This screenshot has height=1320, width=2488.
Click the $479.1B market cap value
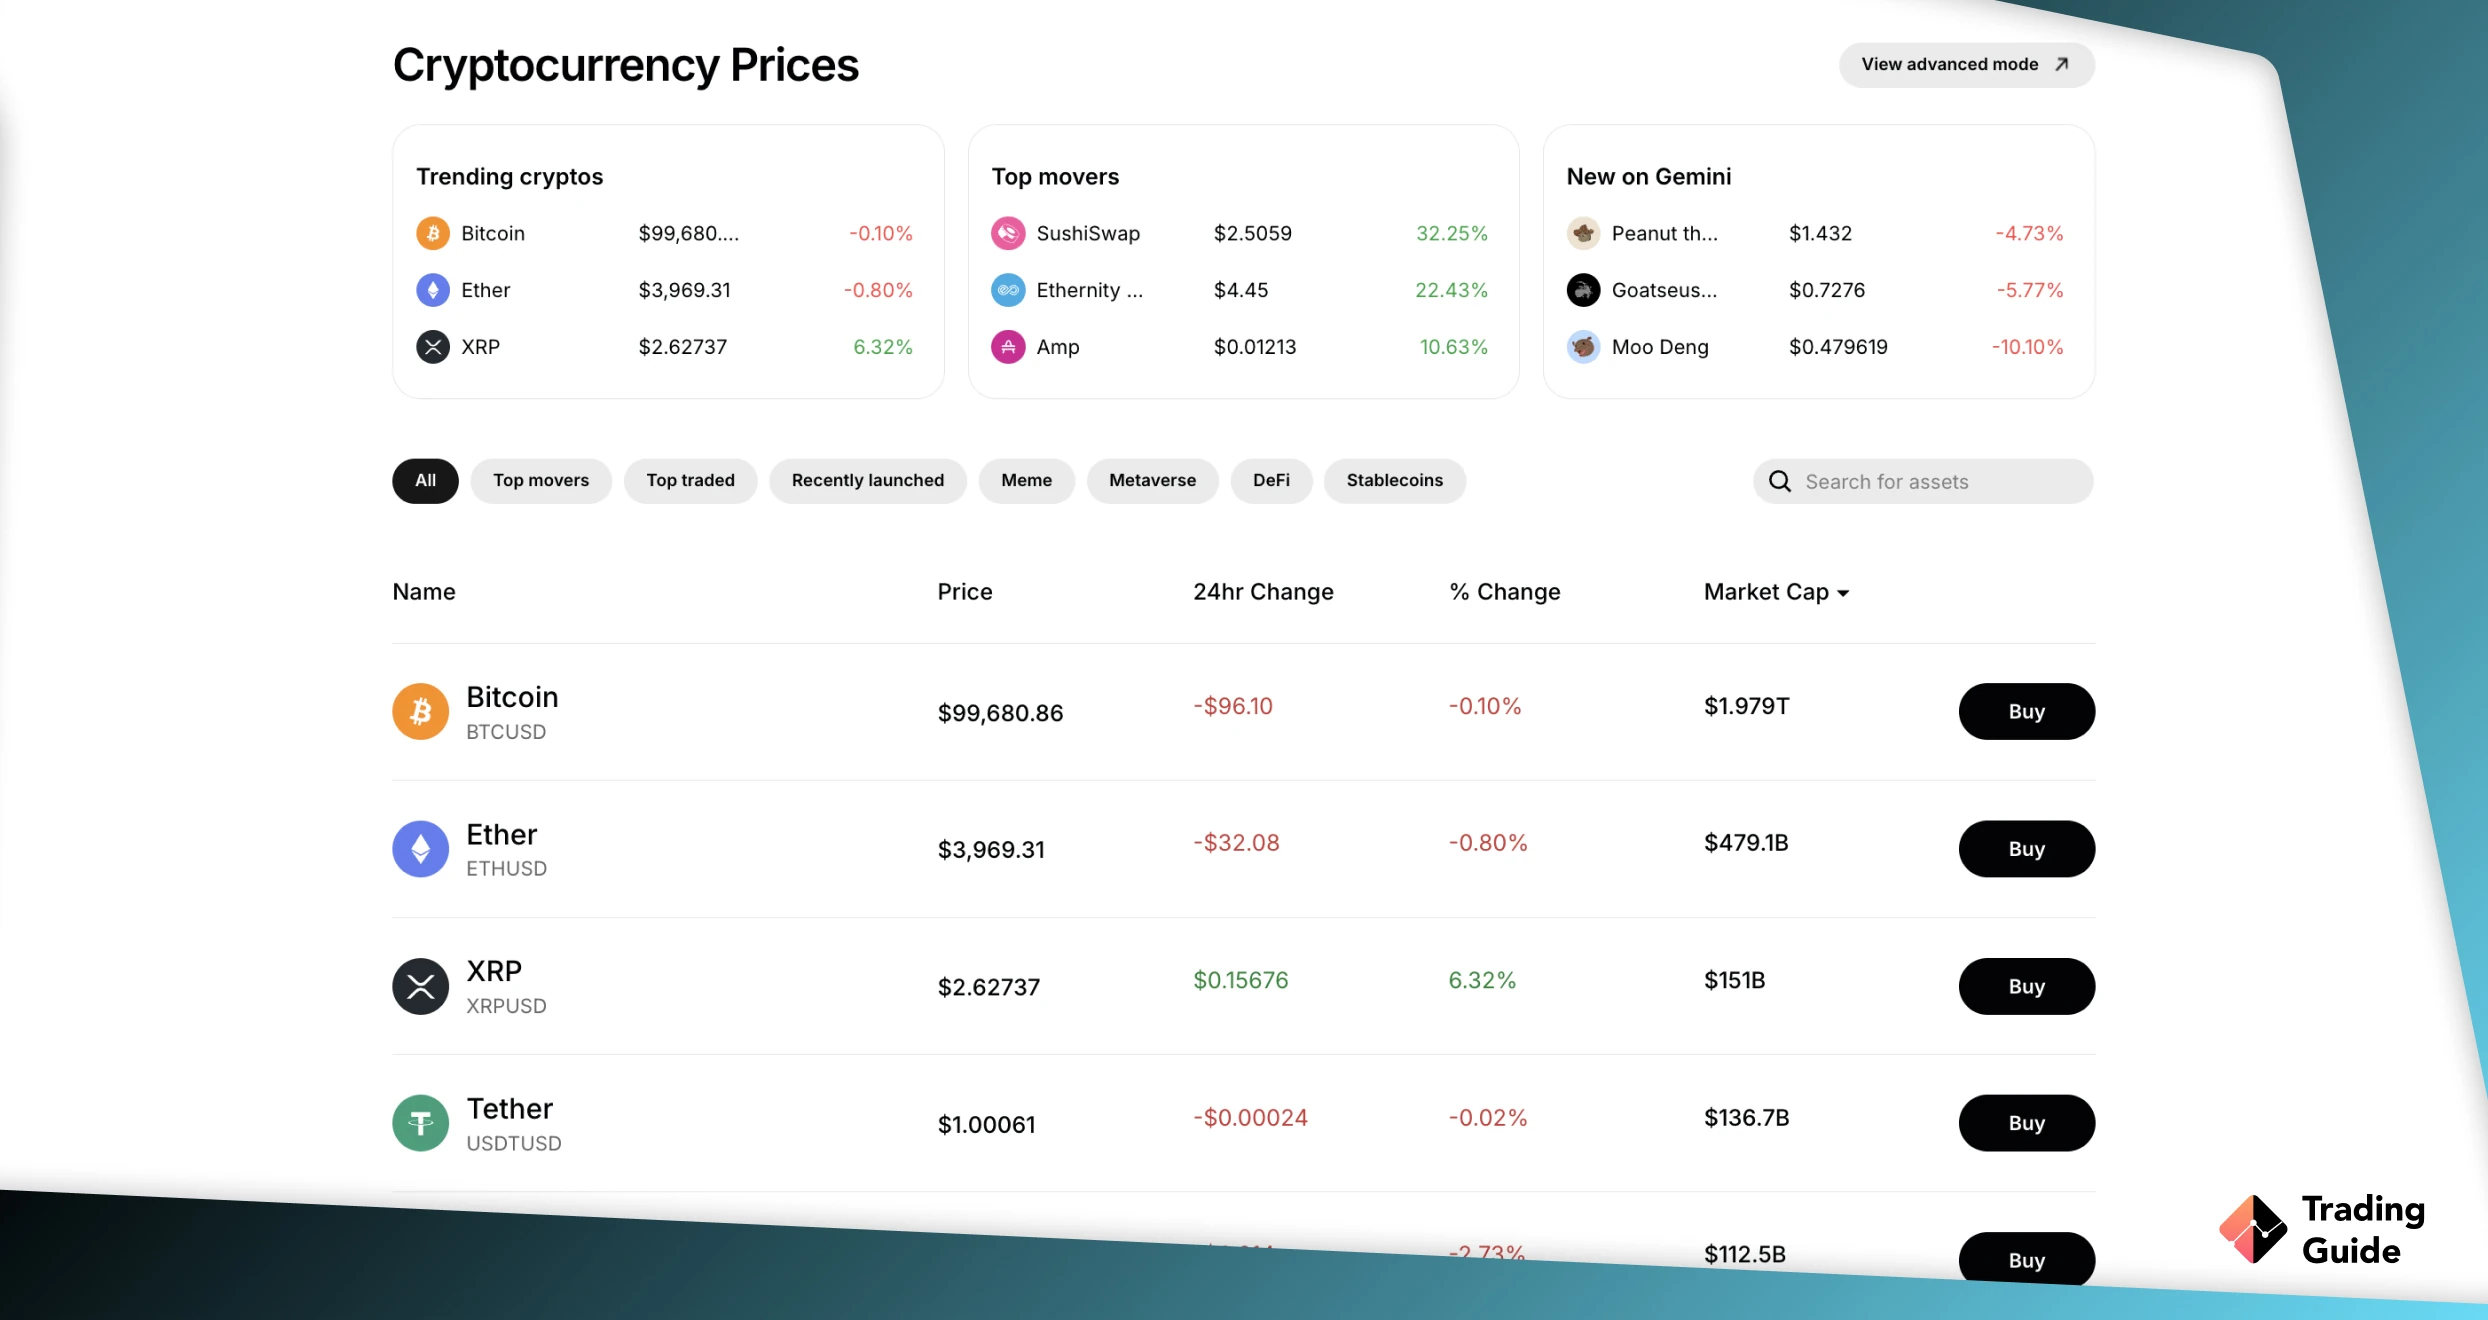1747,843
